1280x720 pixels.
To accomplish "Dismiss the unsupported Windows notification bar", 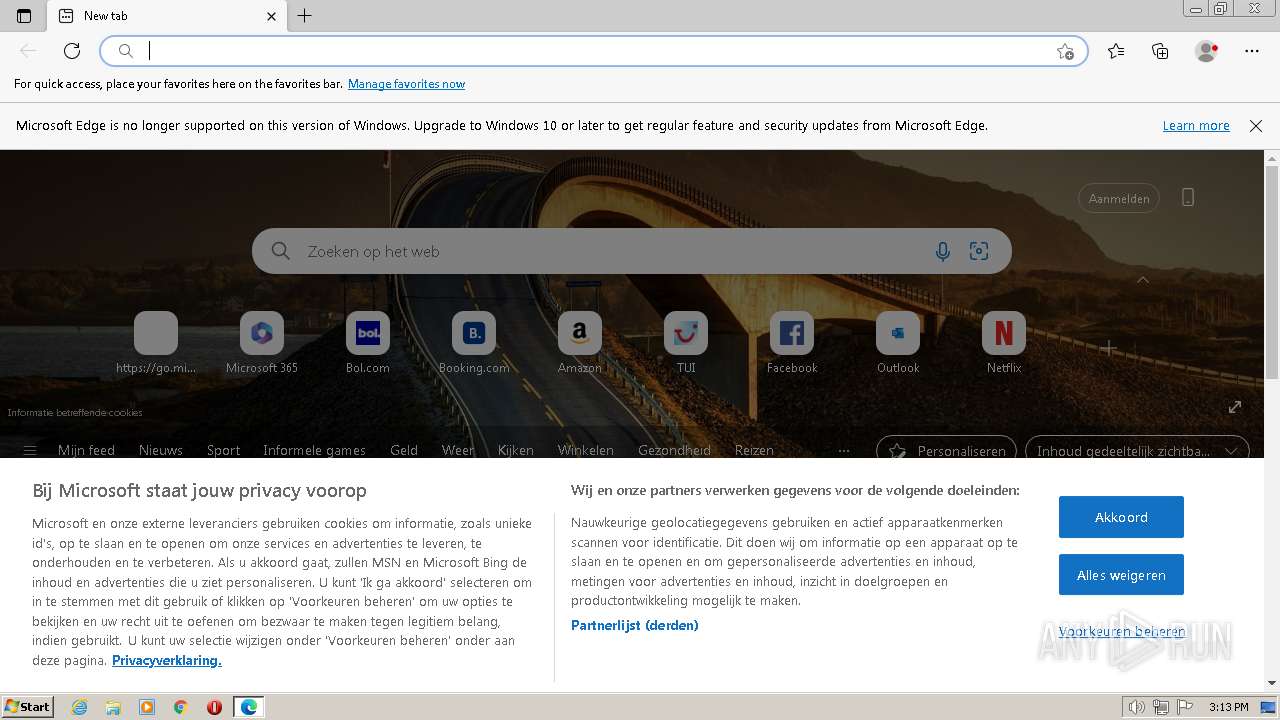I will tap(1256, 126).
